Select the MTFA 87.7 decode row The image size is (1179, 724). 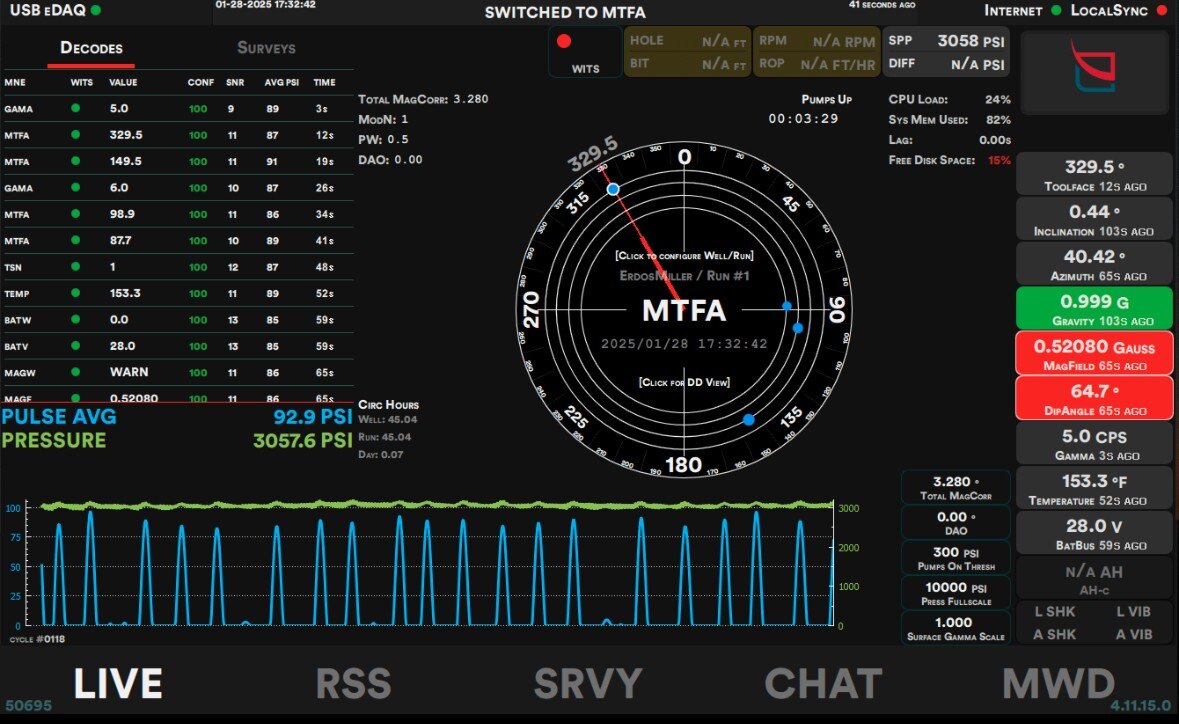click(177, 241)
